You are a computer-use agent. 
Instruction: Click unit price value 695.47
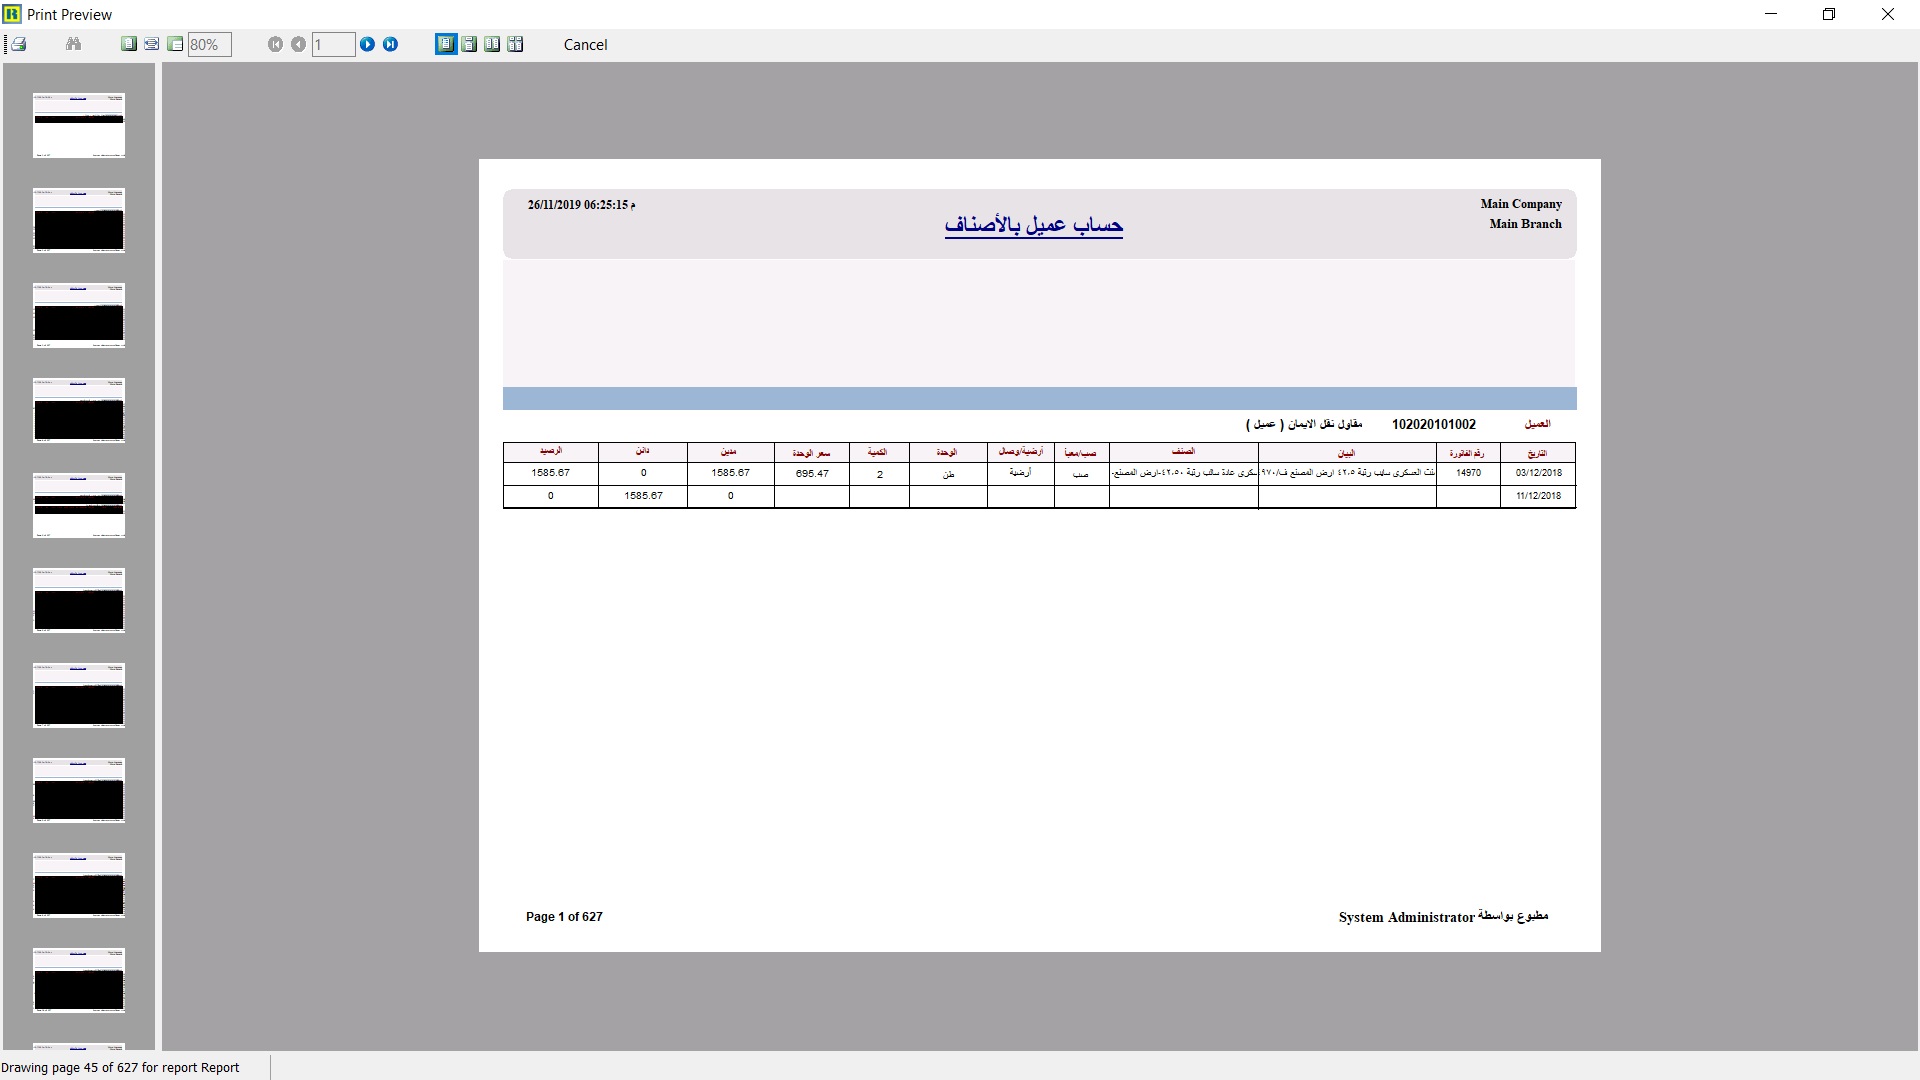coord(812,474)
